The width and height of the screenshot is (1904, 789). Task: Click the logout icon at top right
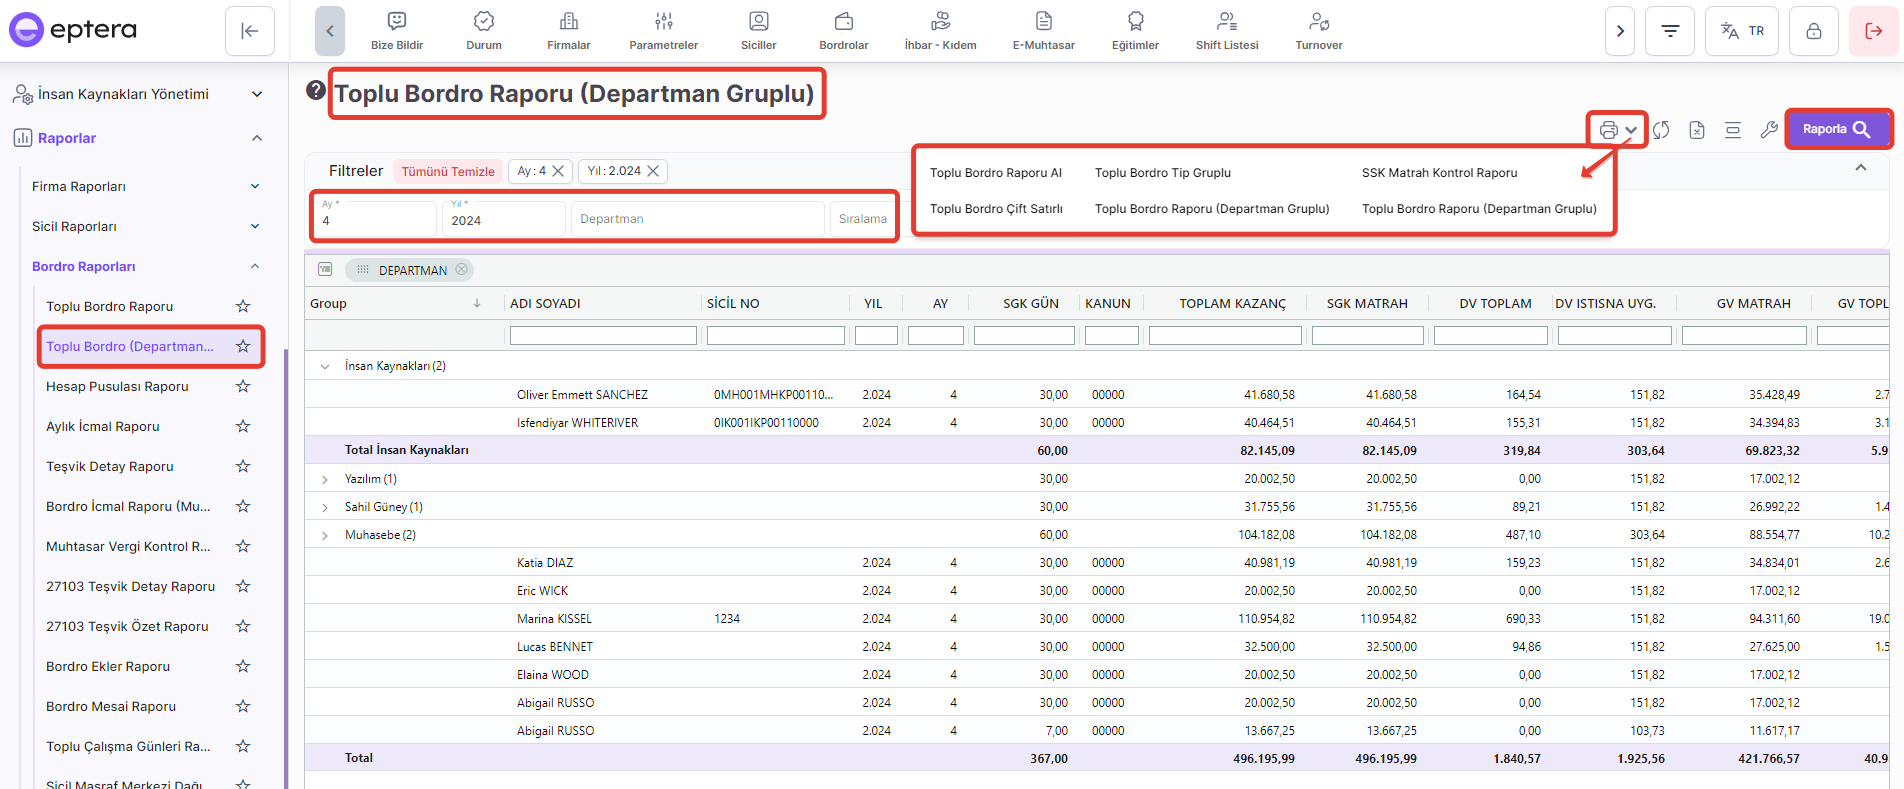coord(1873,31)
